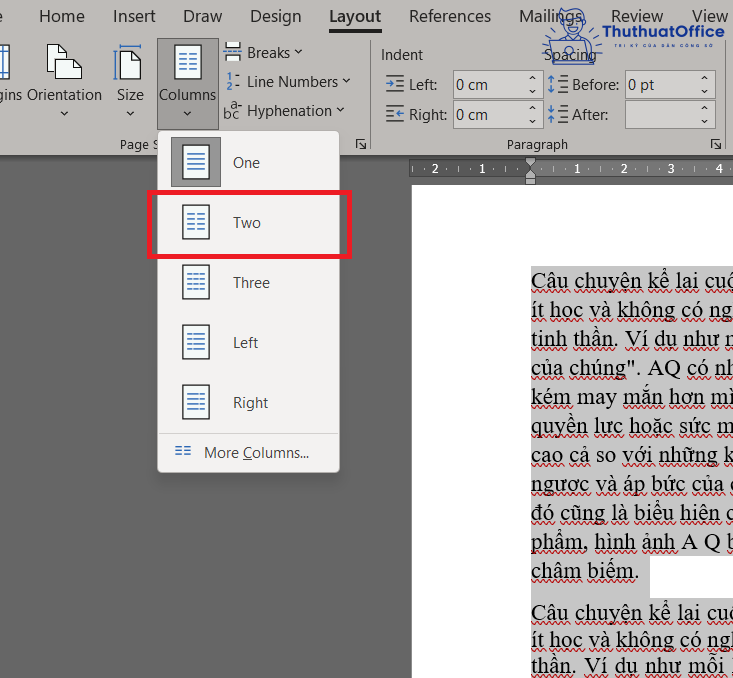This screenshot has width=733, height=678.
Task: Expand the Breaks dropdown
Action: point(298,52)
